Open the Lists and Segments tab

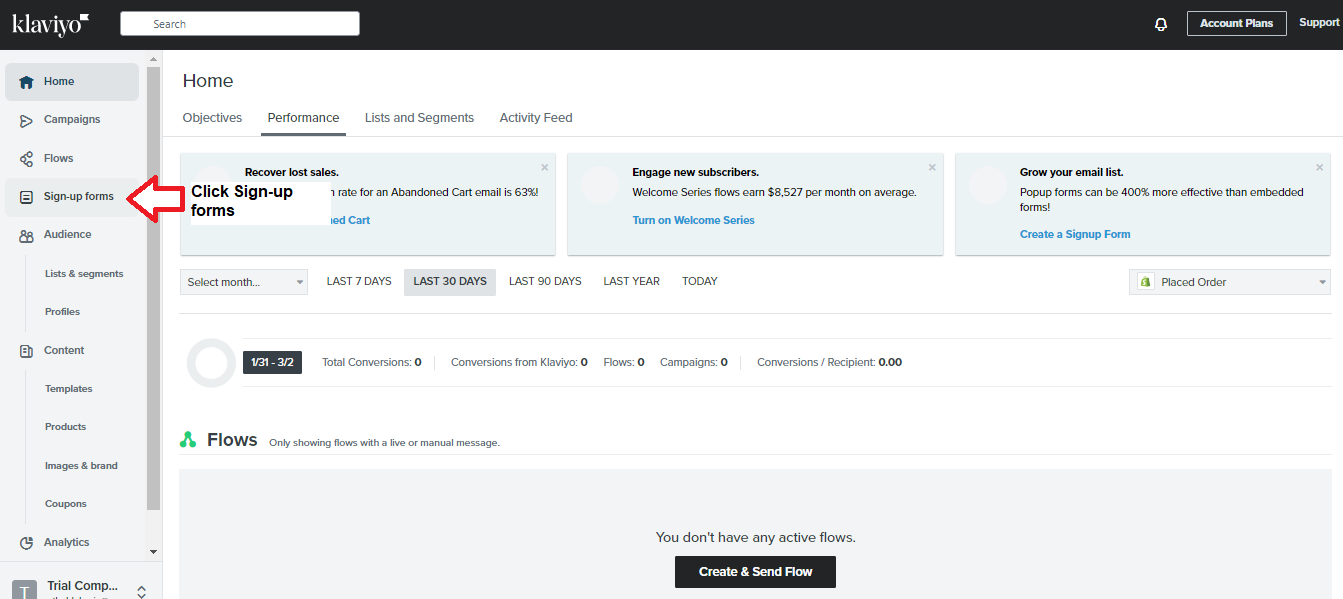419,118
